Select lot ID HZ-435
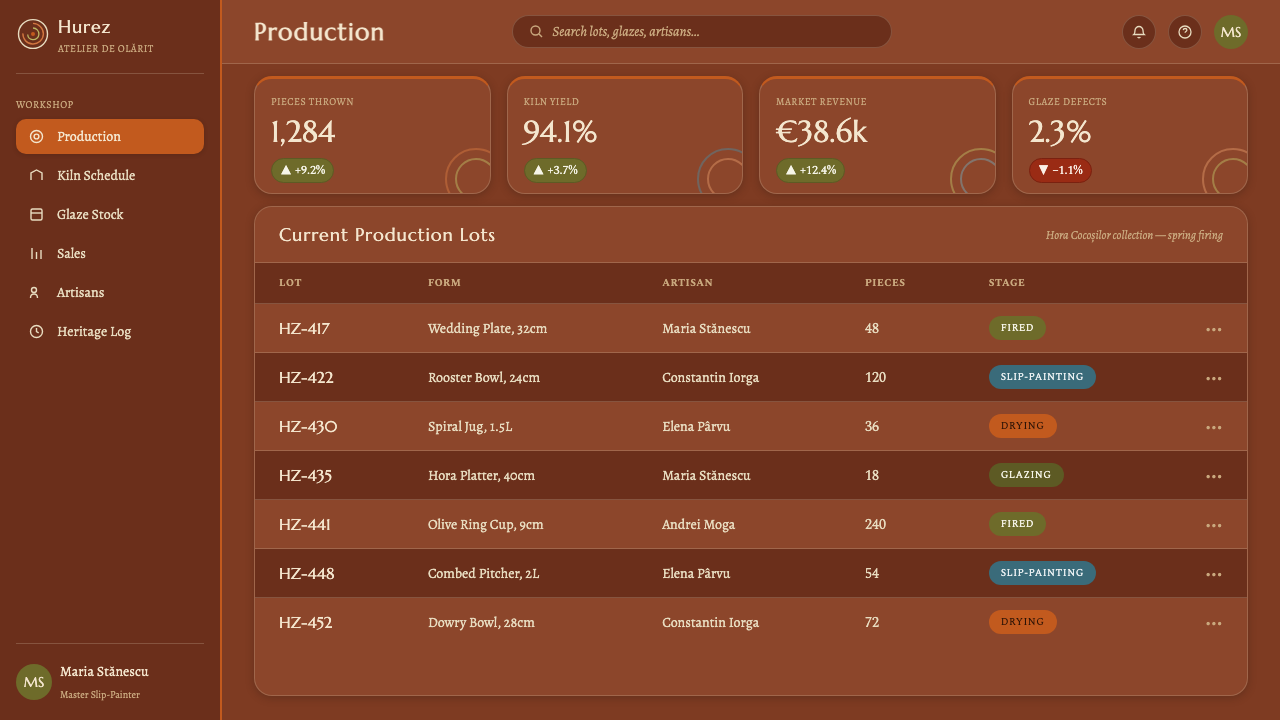1280x720 pixels. pos(305,476)
